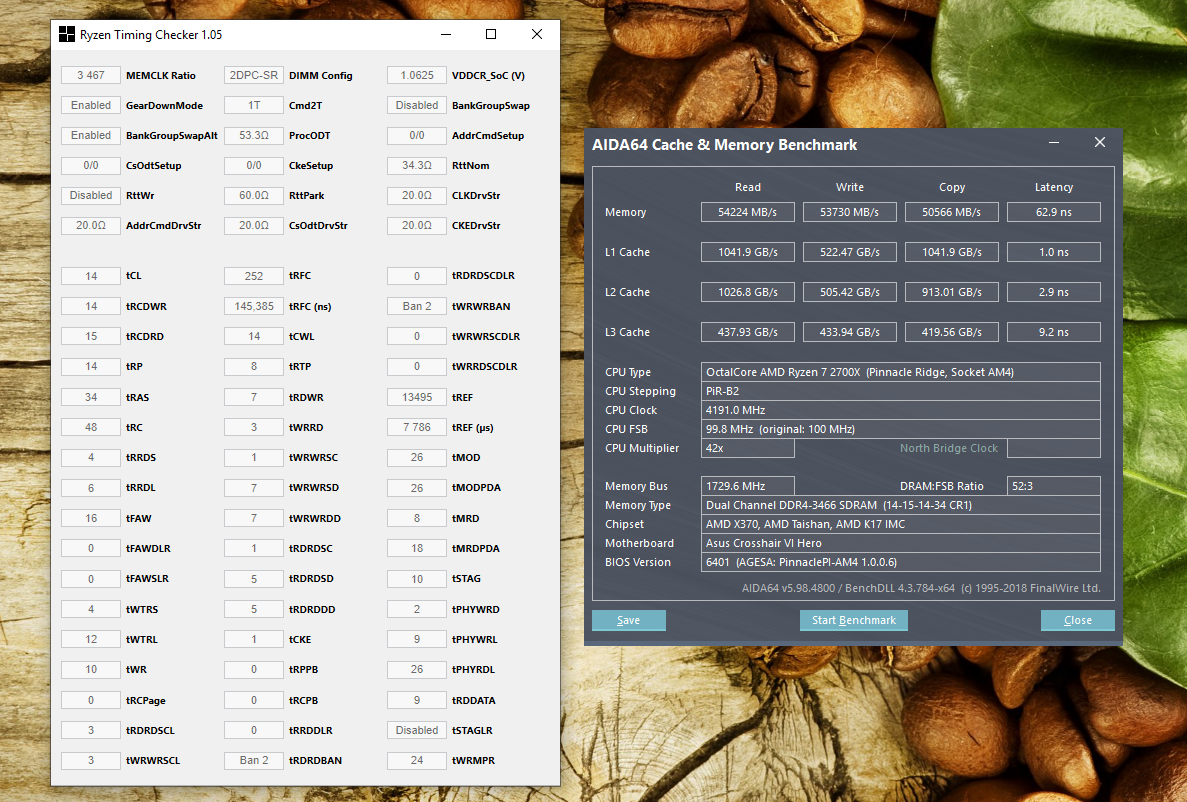
Task: Click BIOS Version field 6401
Action: click(901, 562)
